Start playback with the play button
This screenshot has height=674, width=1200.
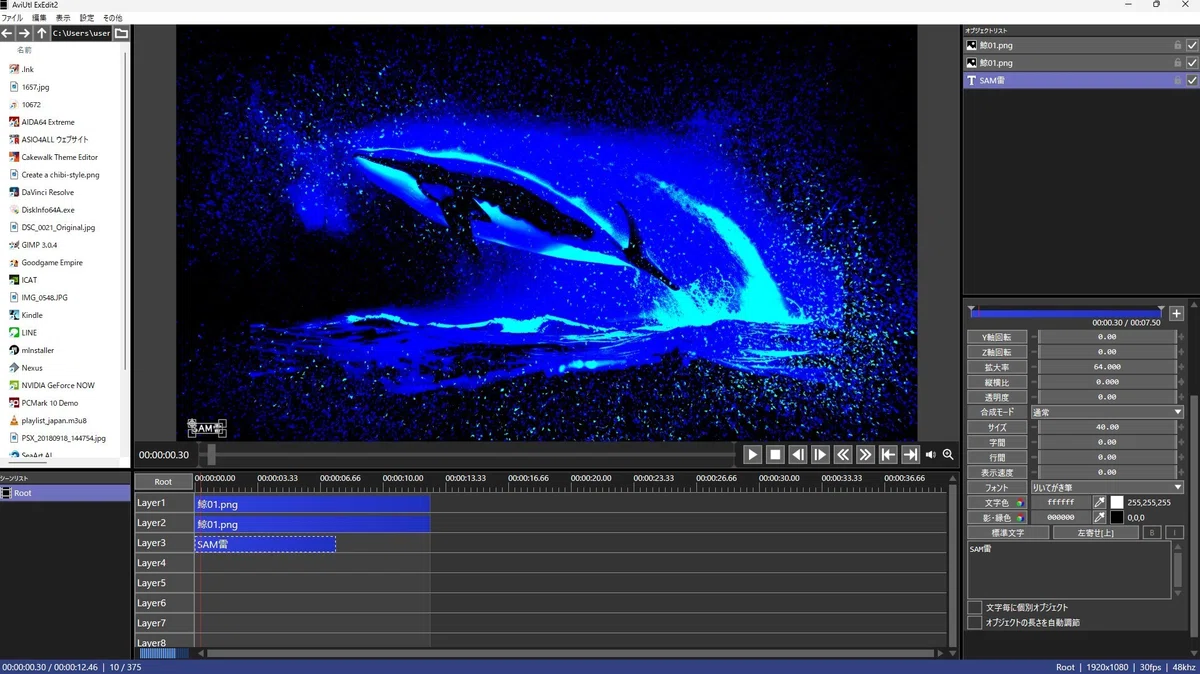(x=753, y=455)
